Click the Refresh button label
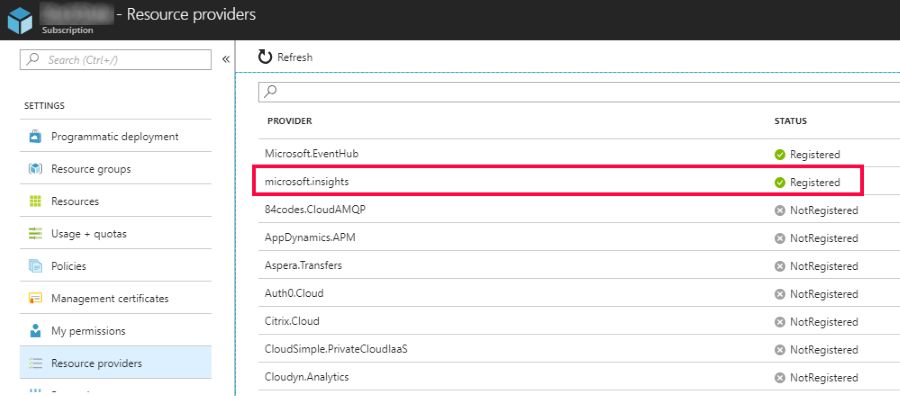The width and height of the screenshot is (900, 396). 295,57
